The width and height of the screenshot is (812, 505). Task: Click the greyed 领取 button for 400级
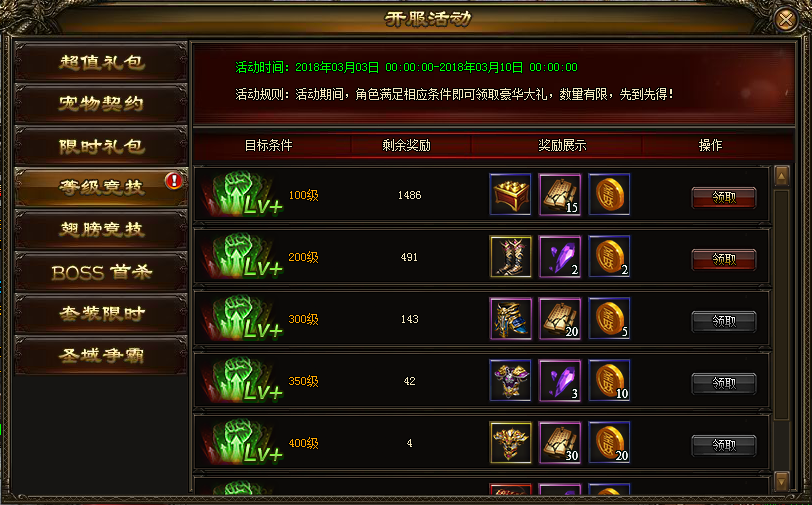point(724,445)
